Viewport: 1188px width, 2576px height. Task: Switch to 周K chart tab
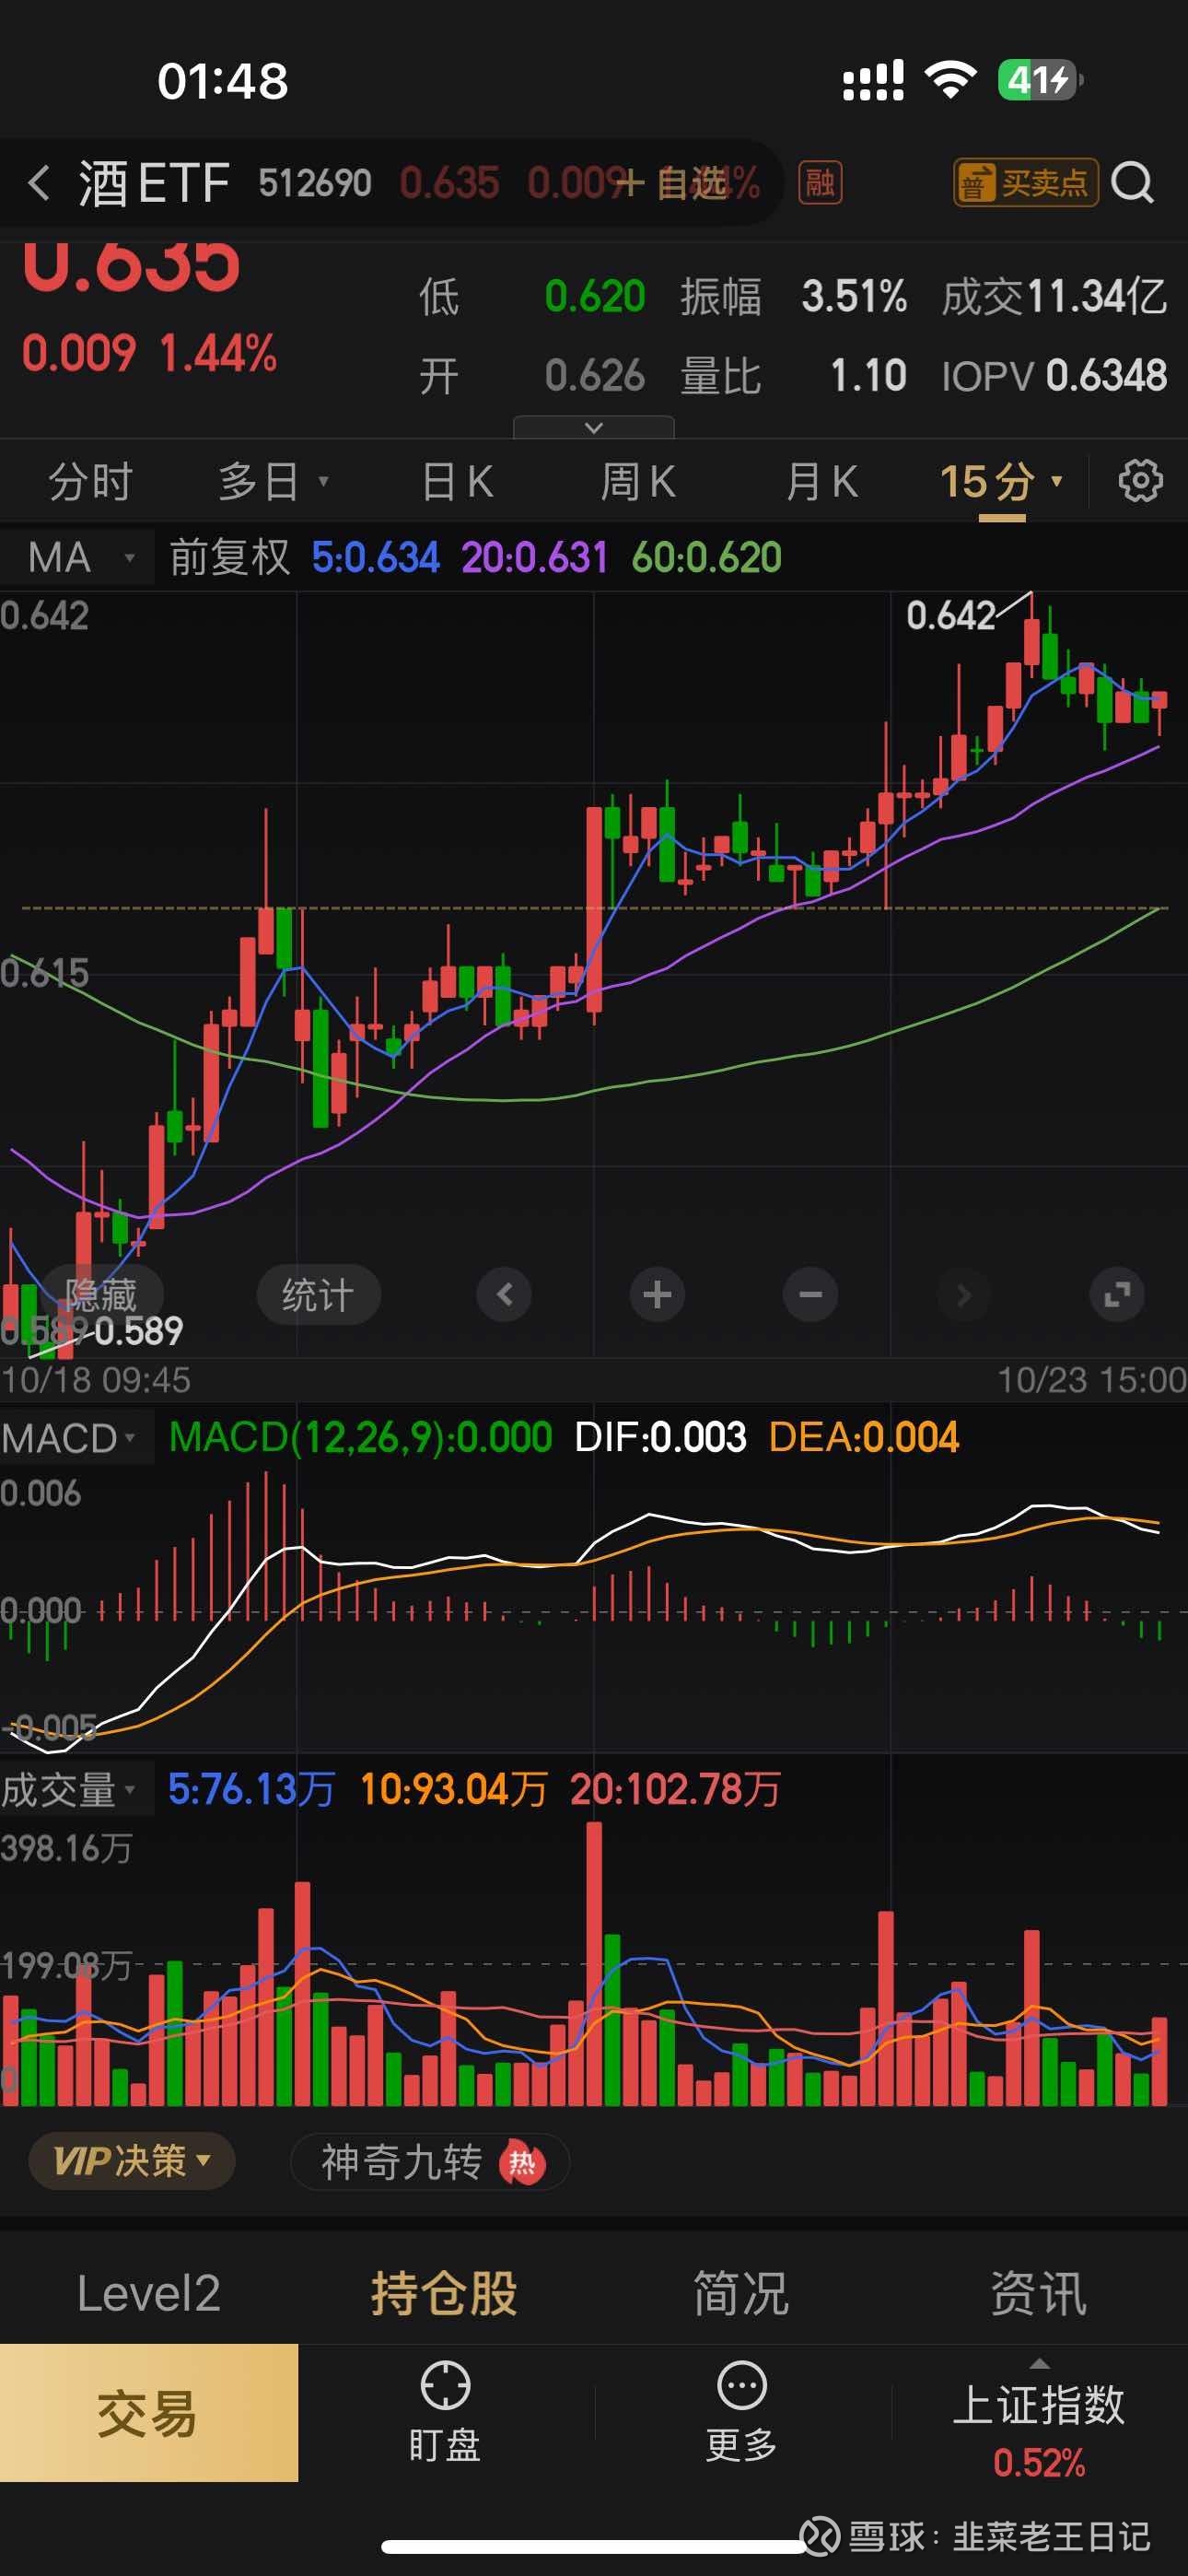click(638, 481)
